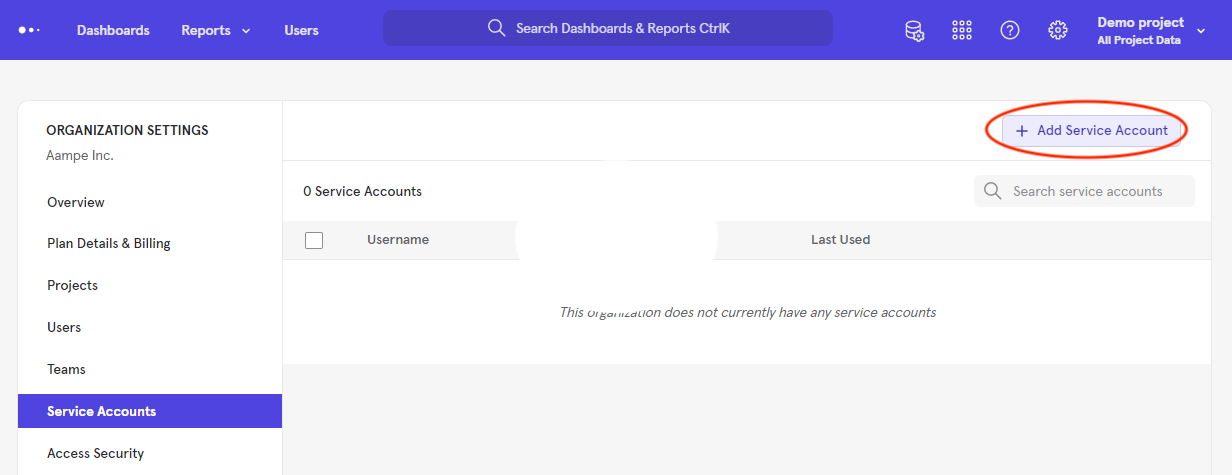Open the settings gear icon
Image resolution: width=1232 pixels, height=475 pixels.
[1058, 30]
